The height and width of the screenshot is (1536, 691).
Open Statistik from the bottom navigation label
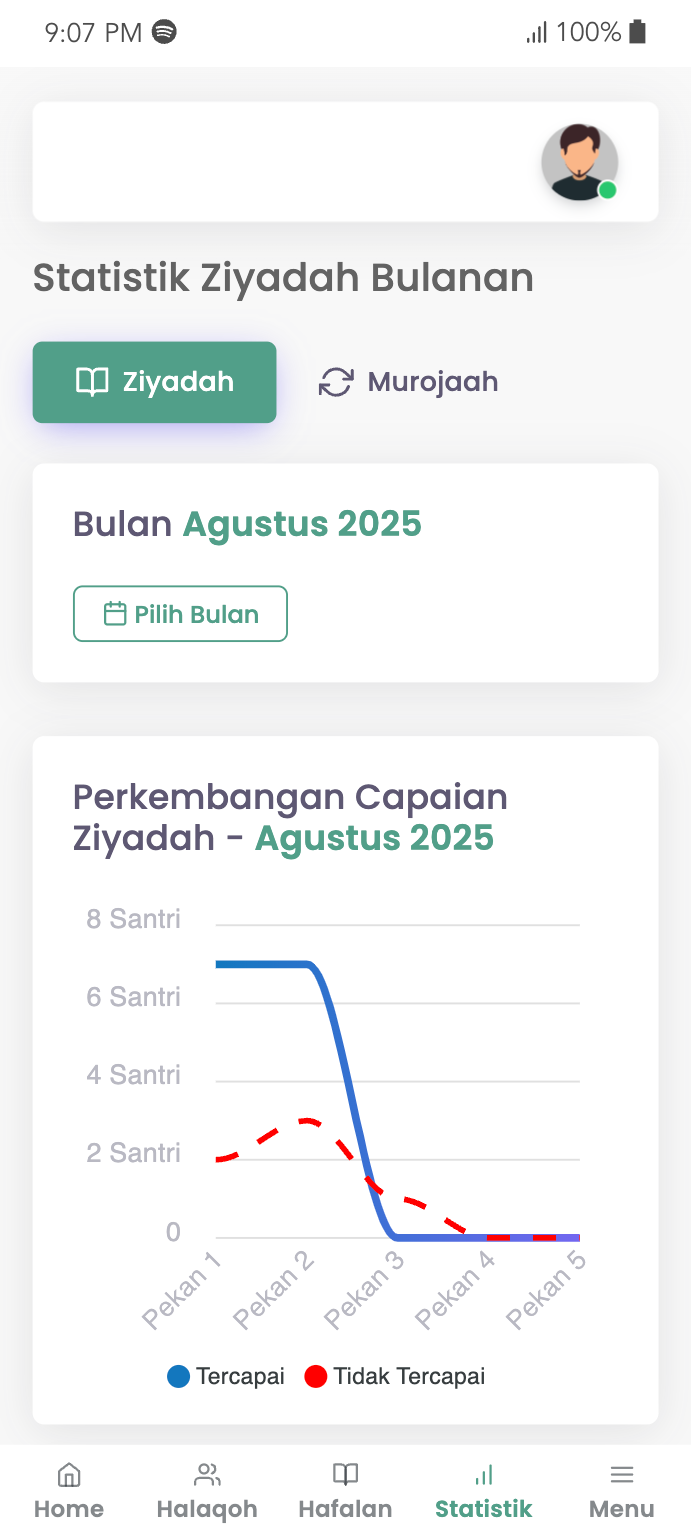pyautogui.click(x=483, y=1509)
